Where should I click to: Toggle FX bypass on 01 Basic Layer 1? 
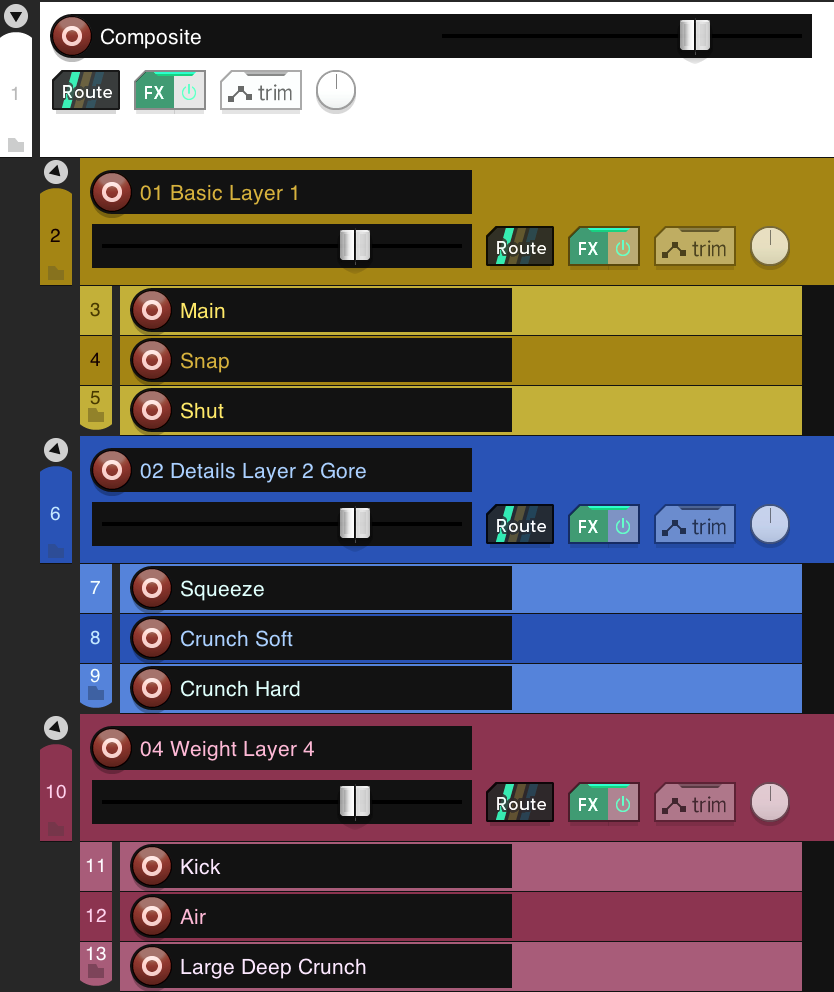(x=623, y=247)
